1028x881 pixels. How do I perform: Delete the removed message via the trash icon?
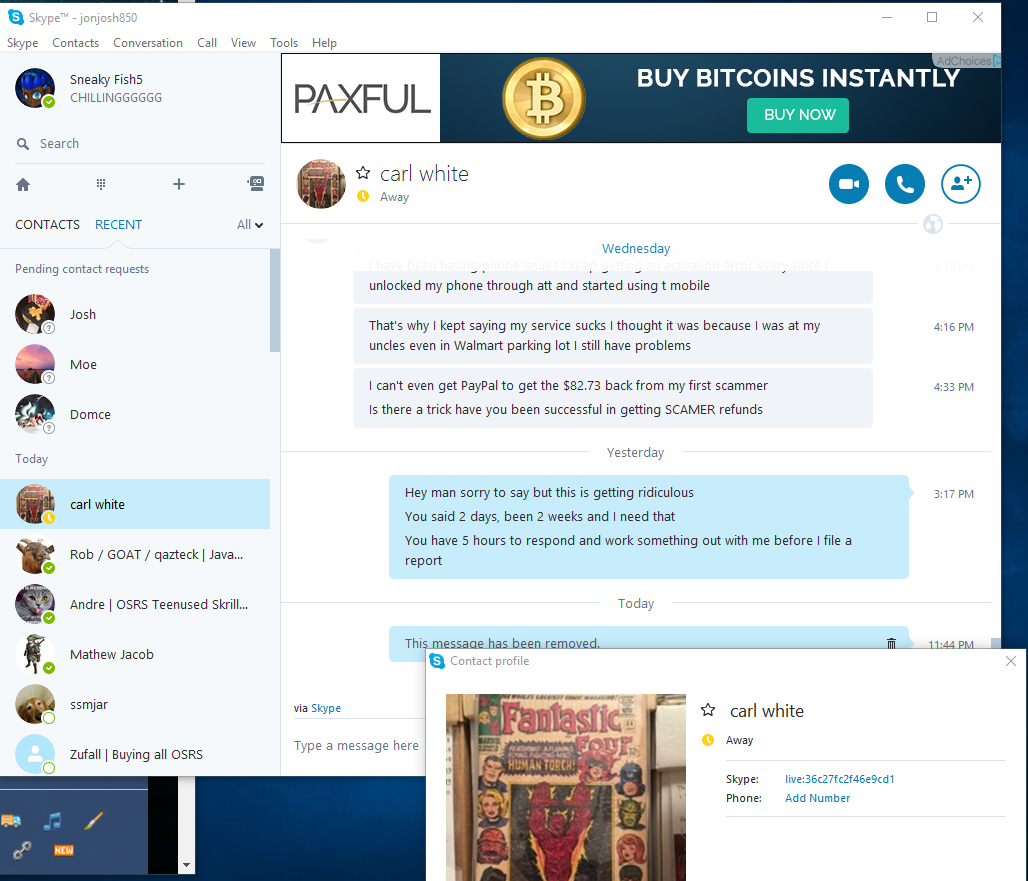tap(891, 643)
